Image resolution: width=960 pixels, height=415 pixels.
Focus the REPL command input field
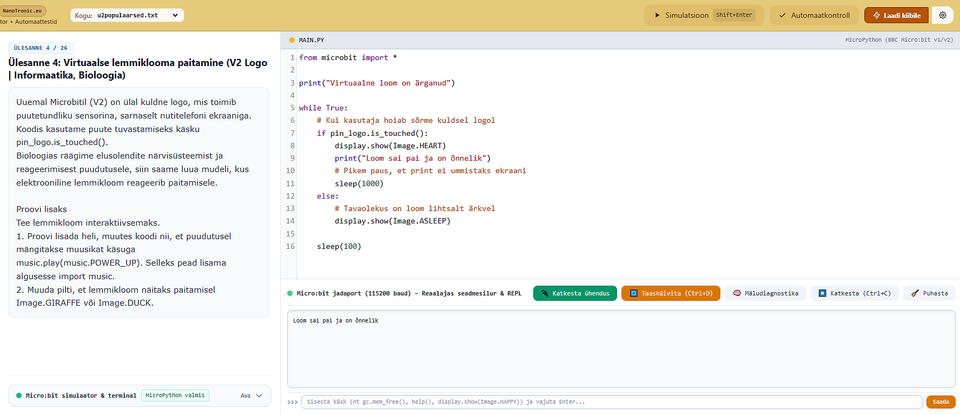tap(612, 402)
